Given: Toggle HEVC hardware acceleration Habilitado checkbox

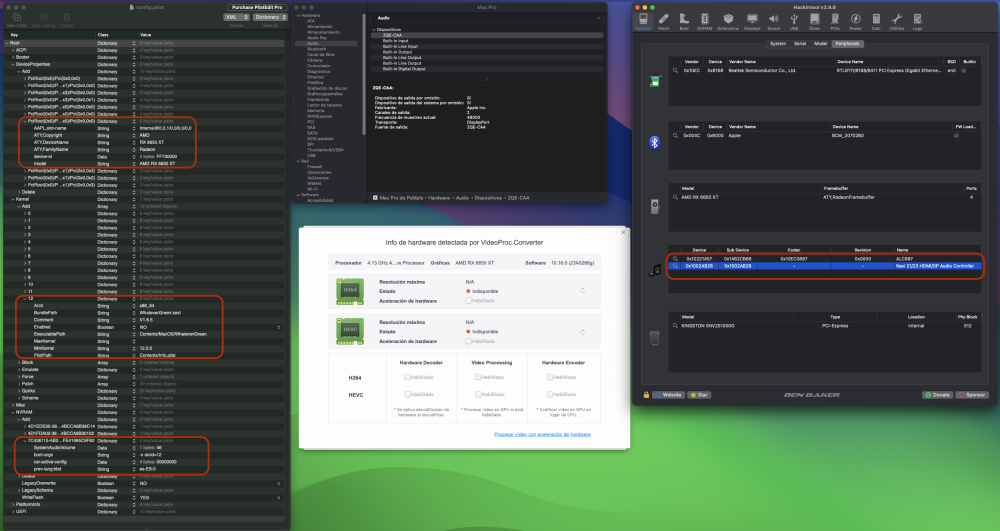Looking at the screenshot, I should 469,341.
